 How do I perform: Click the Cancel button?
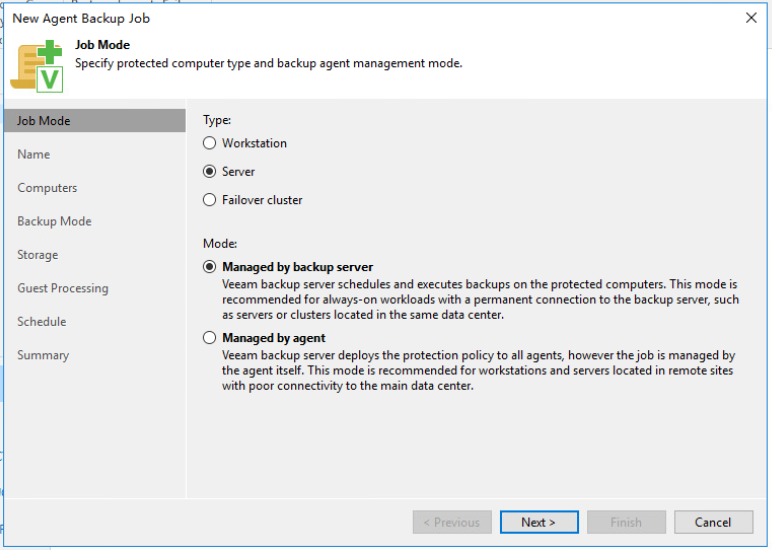pos(713,522)
